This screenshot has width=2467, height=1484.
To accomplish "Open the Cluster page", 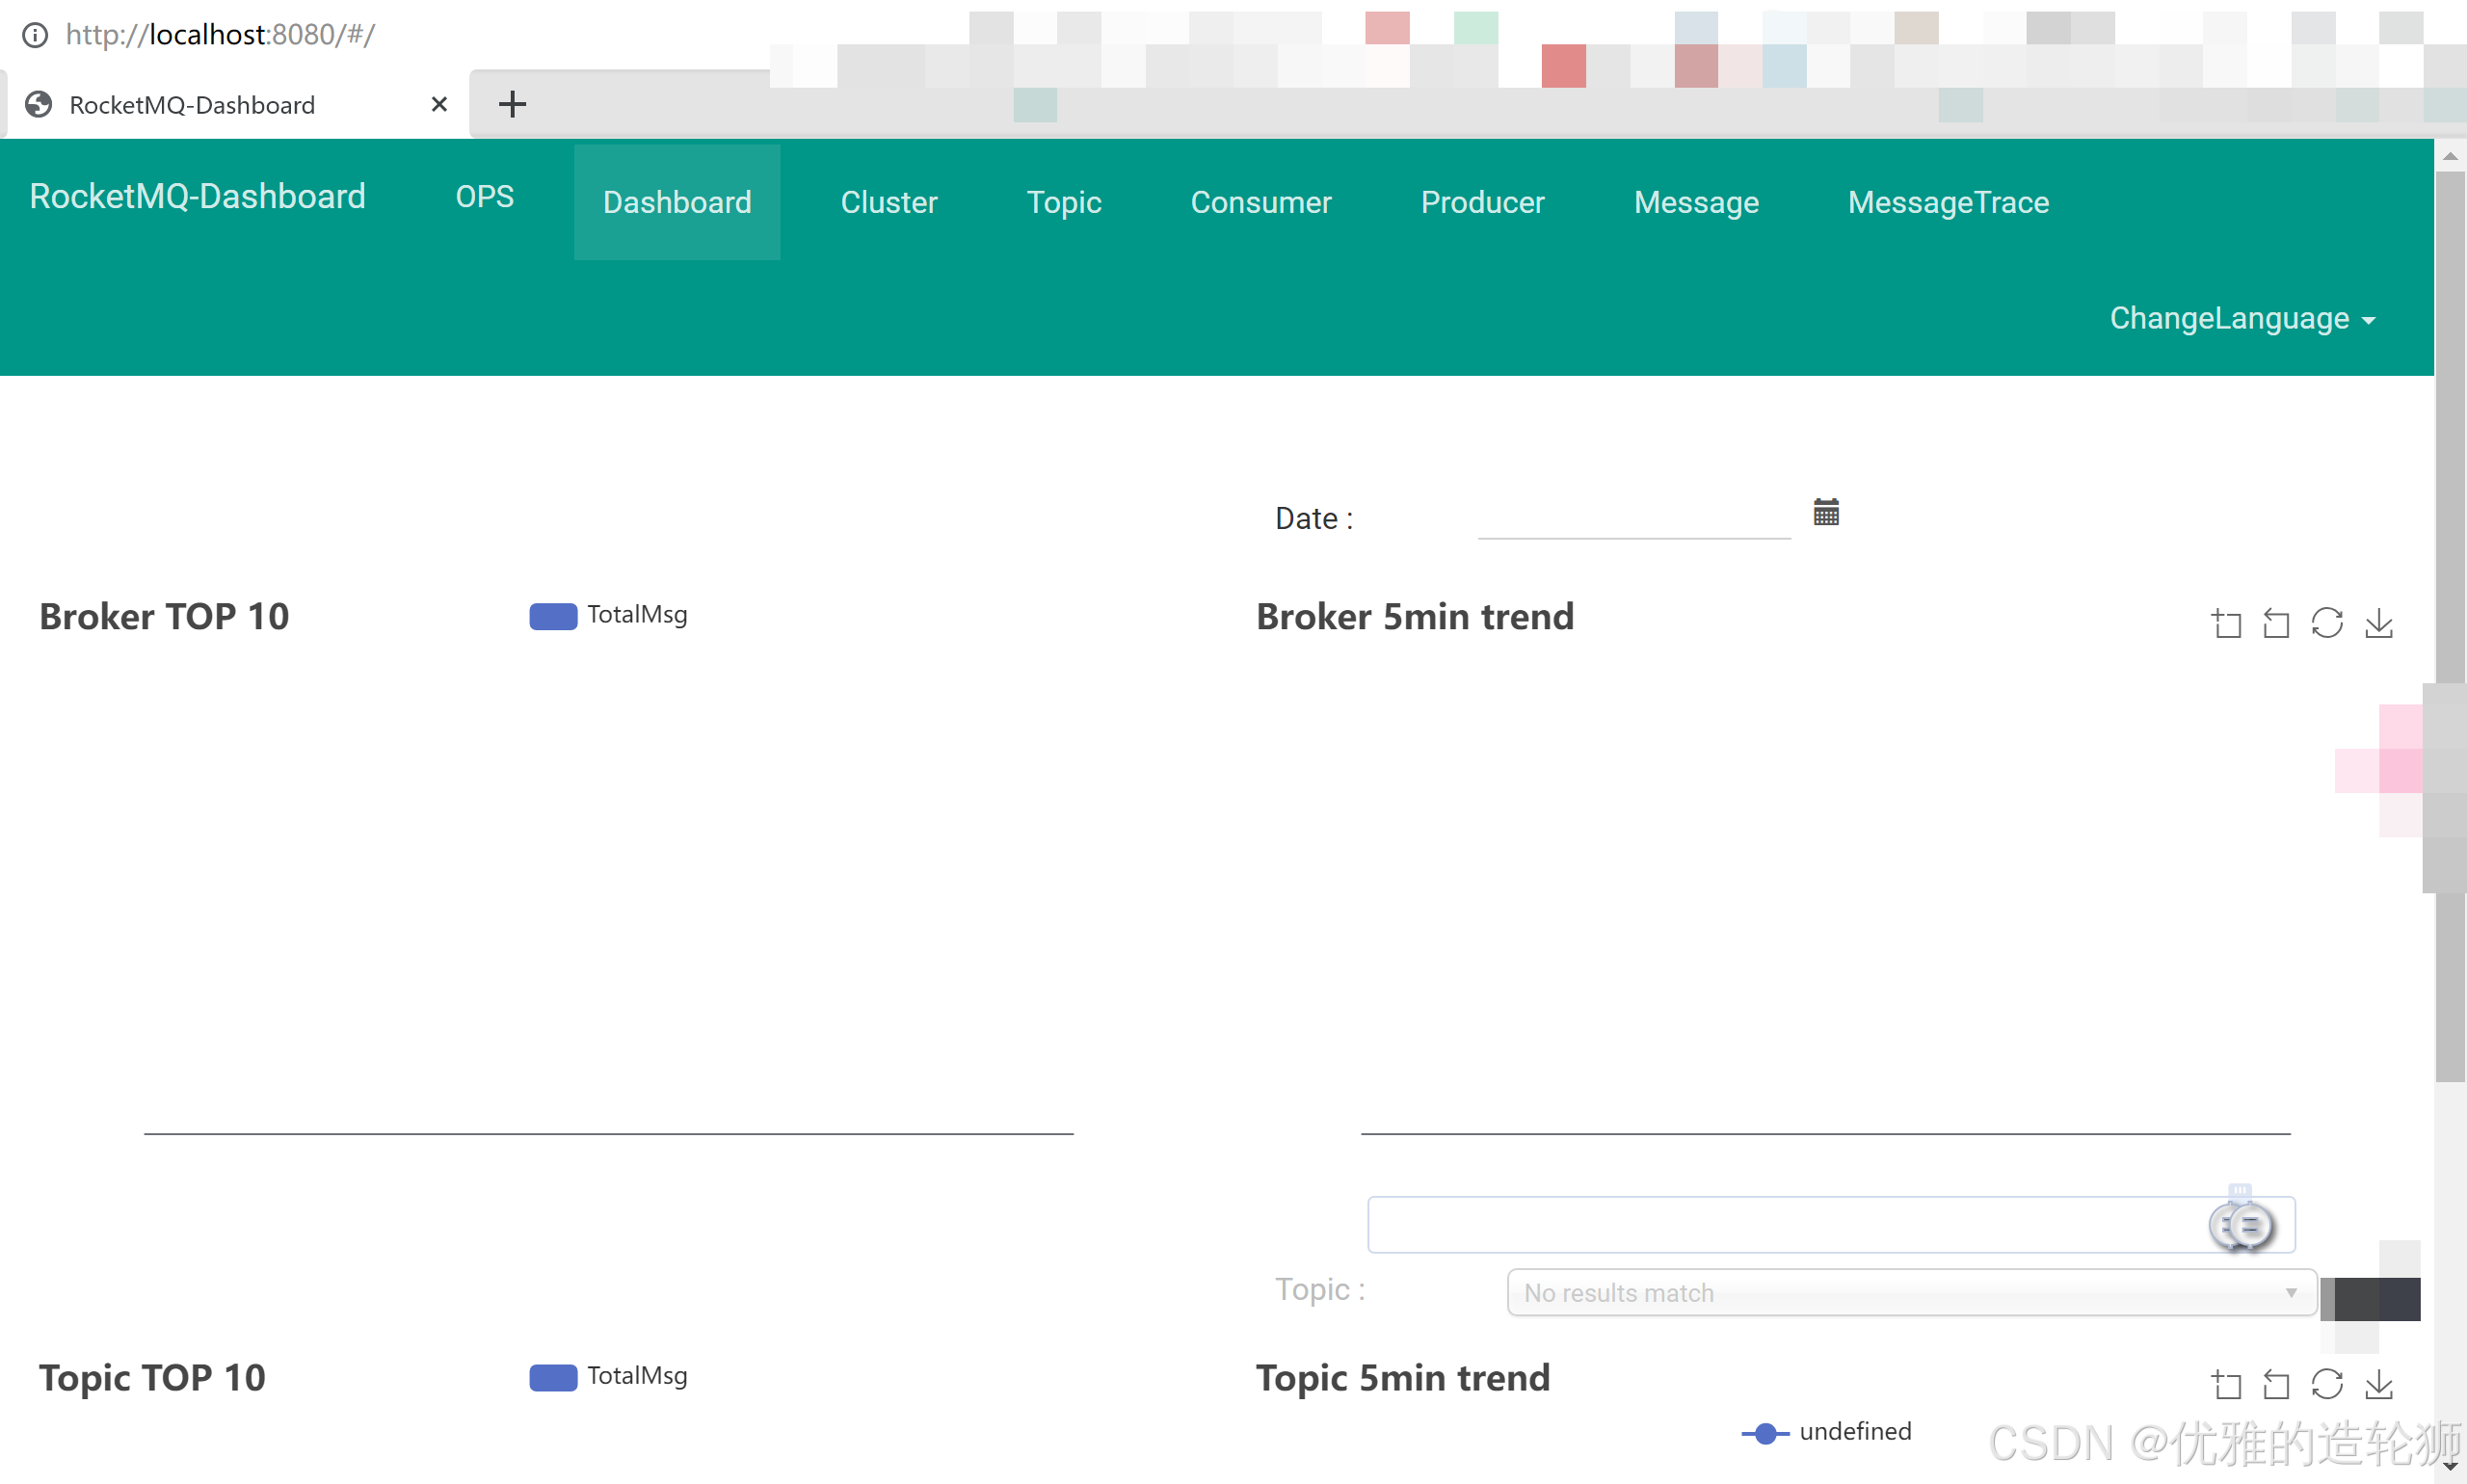I will [889, 202].
